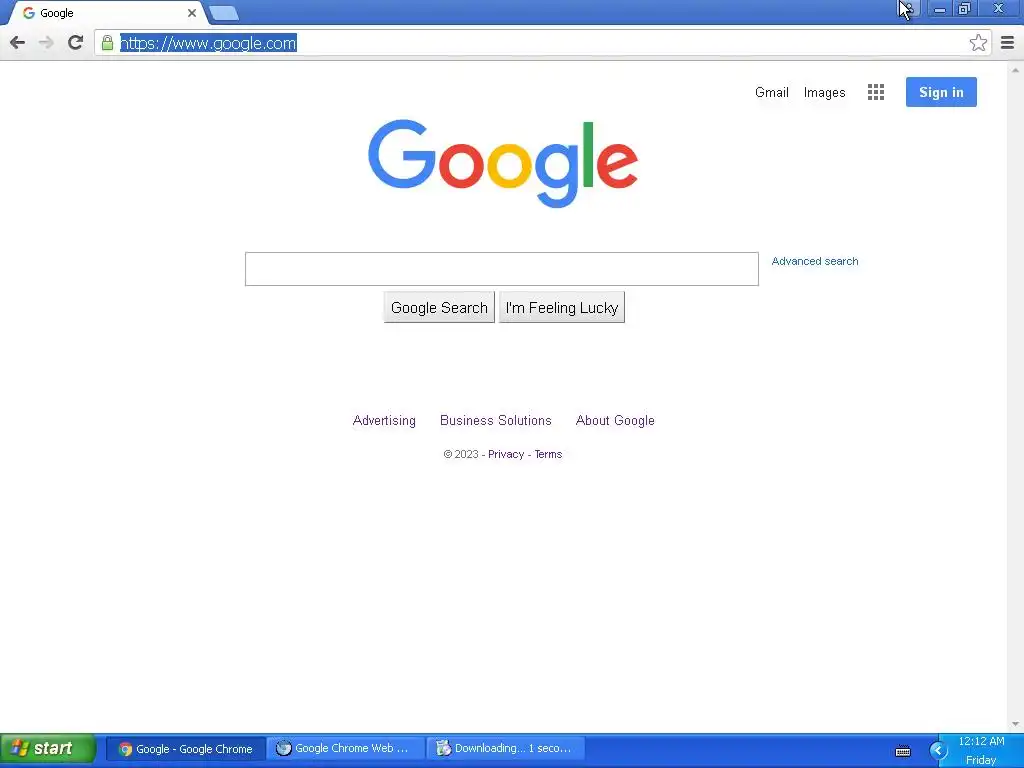Open a new tab
The image size is (1024, 768).
point(224,13)
